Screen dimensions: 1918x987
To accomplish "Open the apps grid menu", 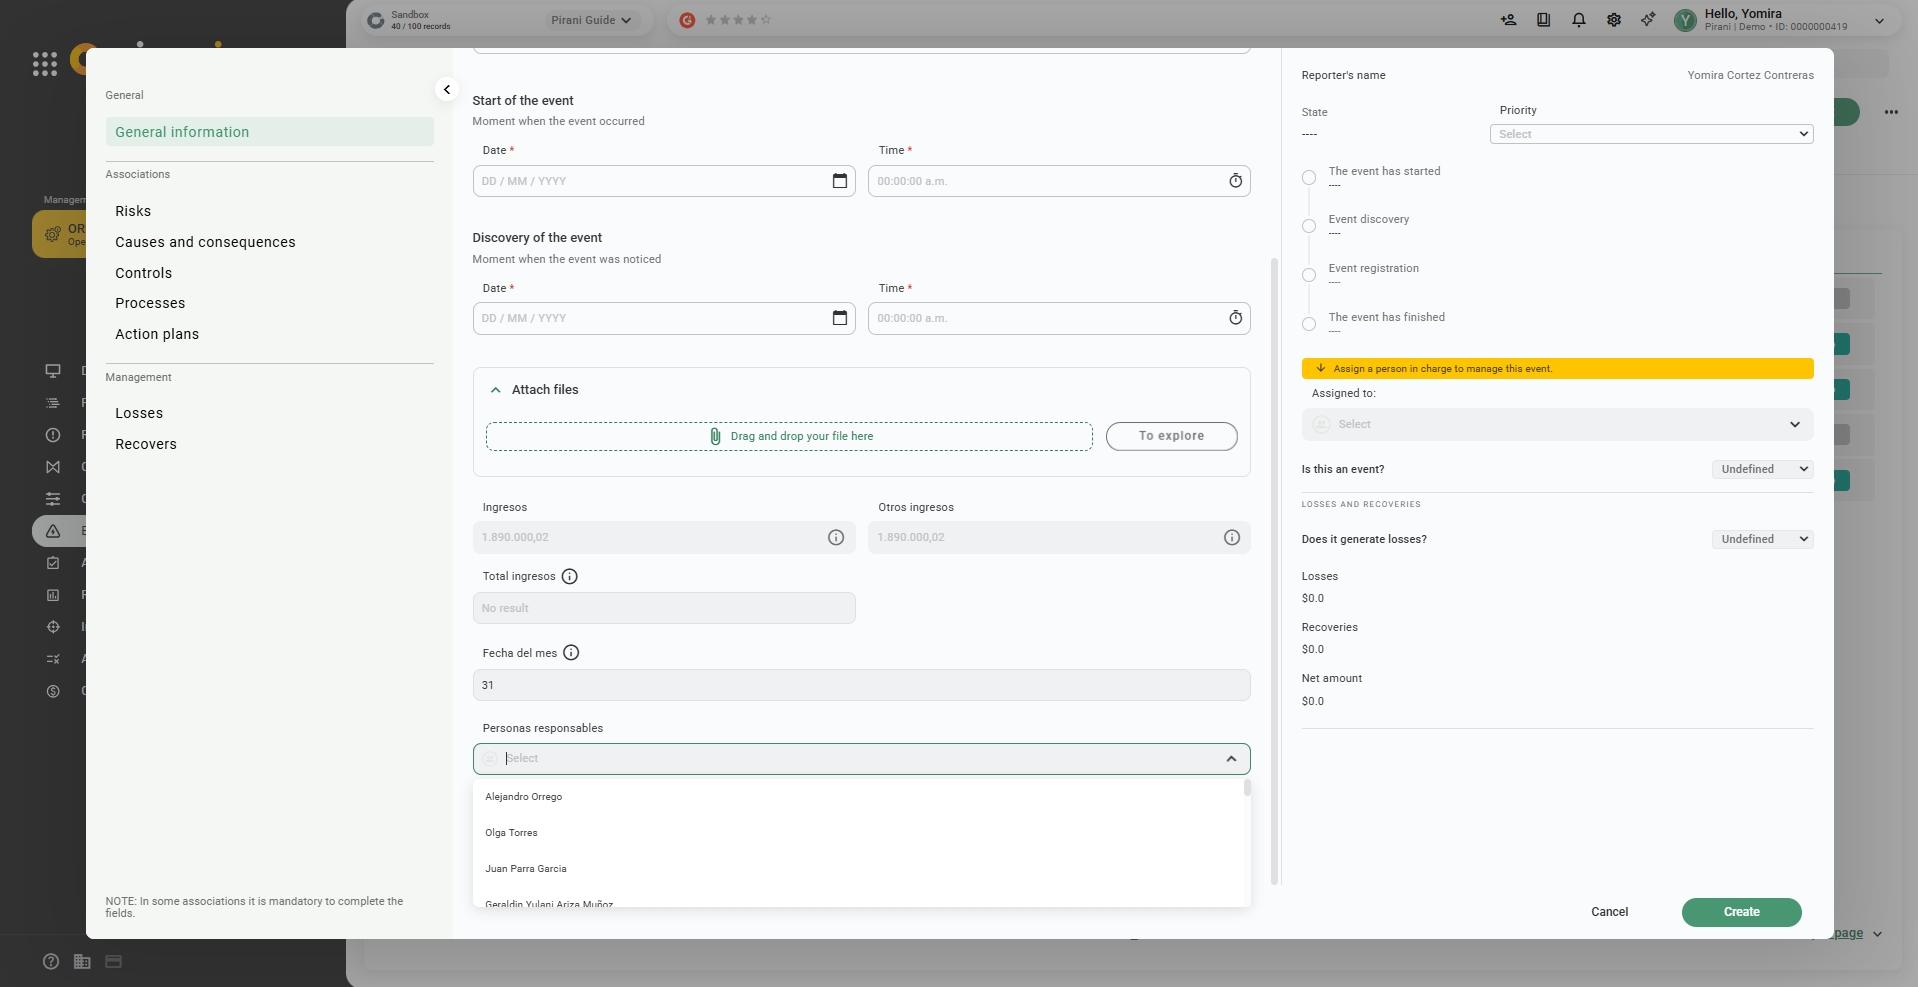I will (45, 64).
